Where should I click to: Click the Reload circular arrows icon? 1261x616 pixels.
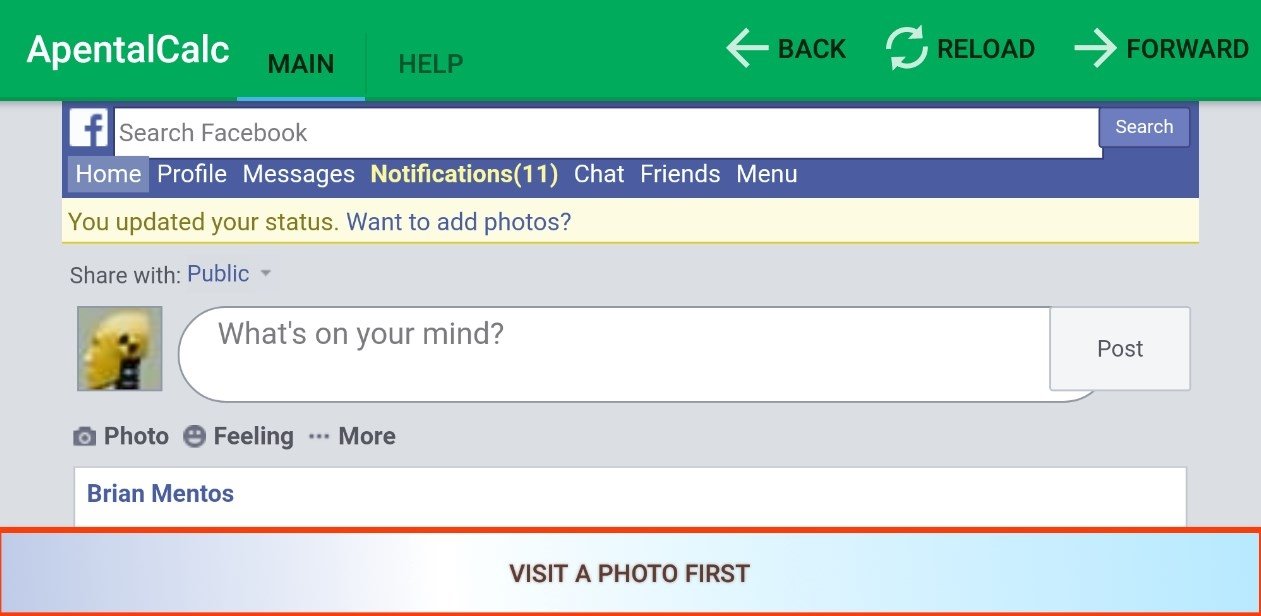tap(907, 48)
